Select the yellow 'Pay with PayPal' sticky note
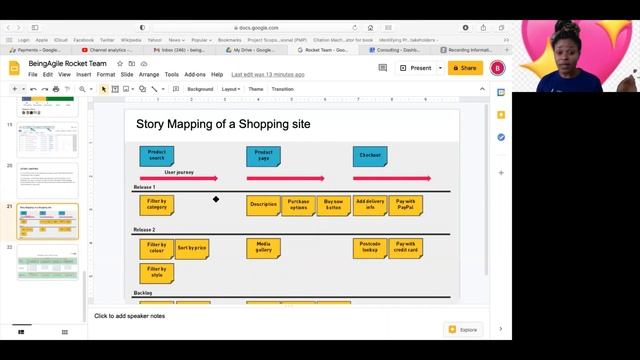 405,205
